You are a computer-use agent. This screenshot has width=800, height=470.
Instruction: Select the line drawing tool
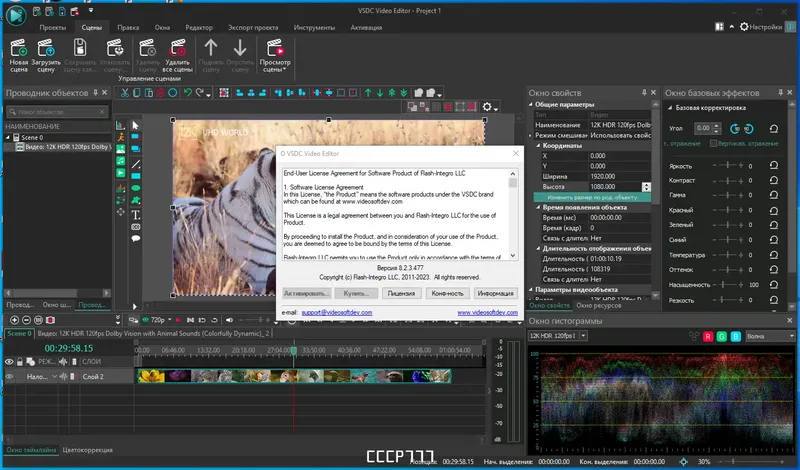pyautogui.click(x=136, y=164)
